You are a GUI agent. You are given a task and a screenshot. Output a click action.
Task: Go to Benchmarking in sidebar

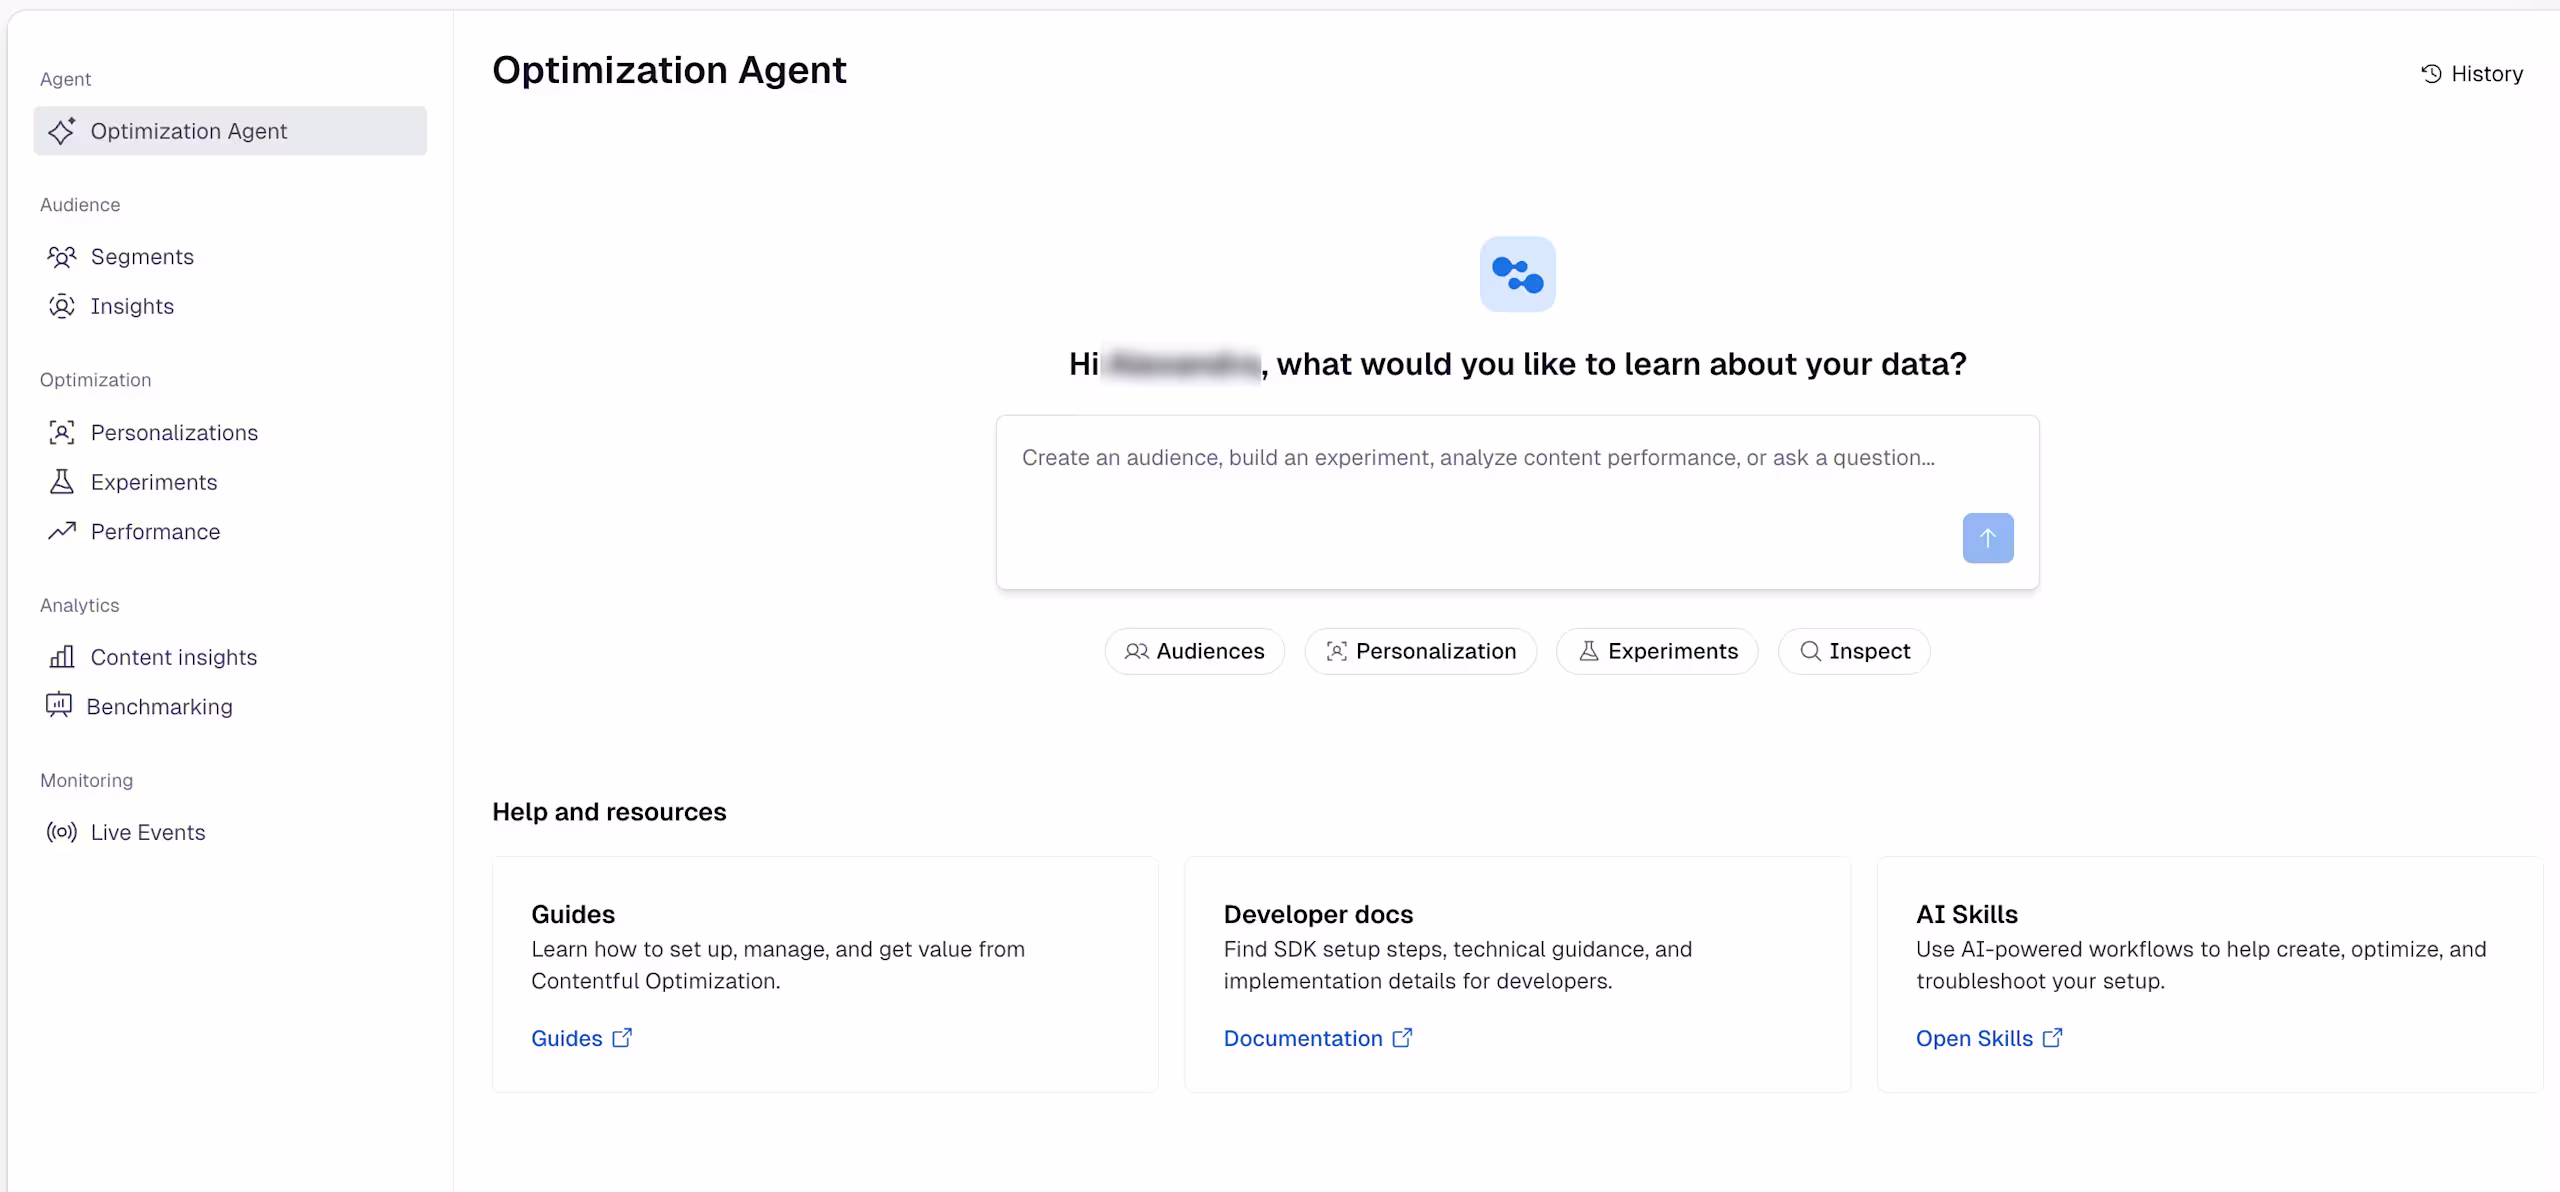pyautogui.click(x=230, y=706)
